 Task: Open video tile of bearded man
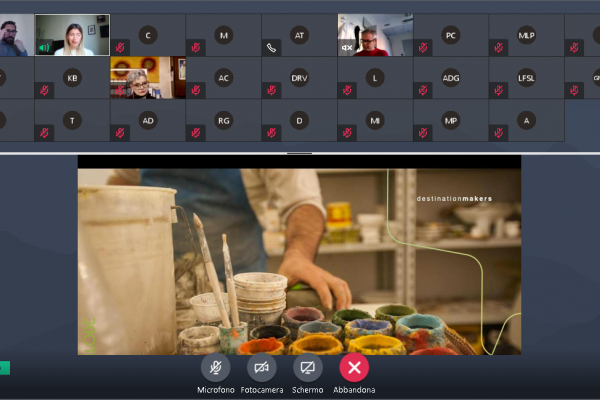pyautogui.click(x=17, y=35)
